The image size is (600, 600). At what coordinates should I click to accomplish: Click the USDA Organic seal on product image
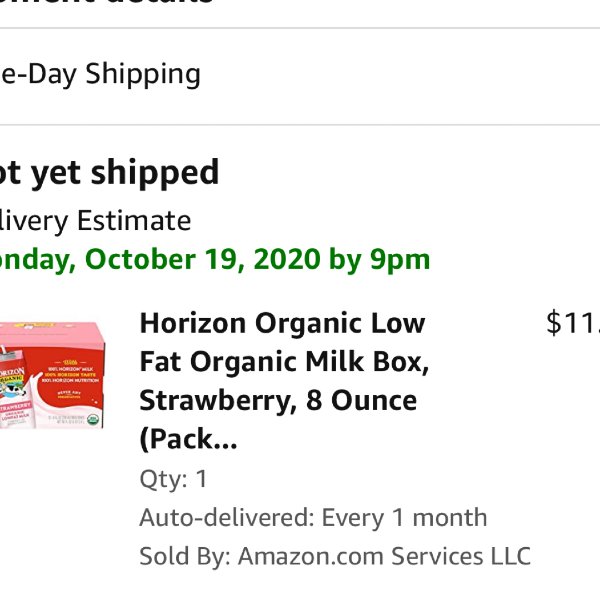pyautogui.click(x=93, y=419)
